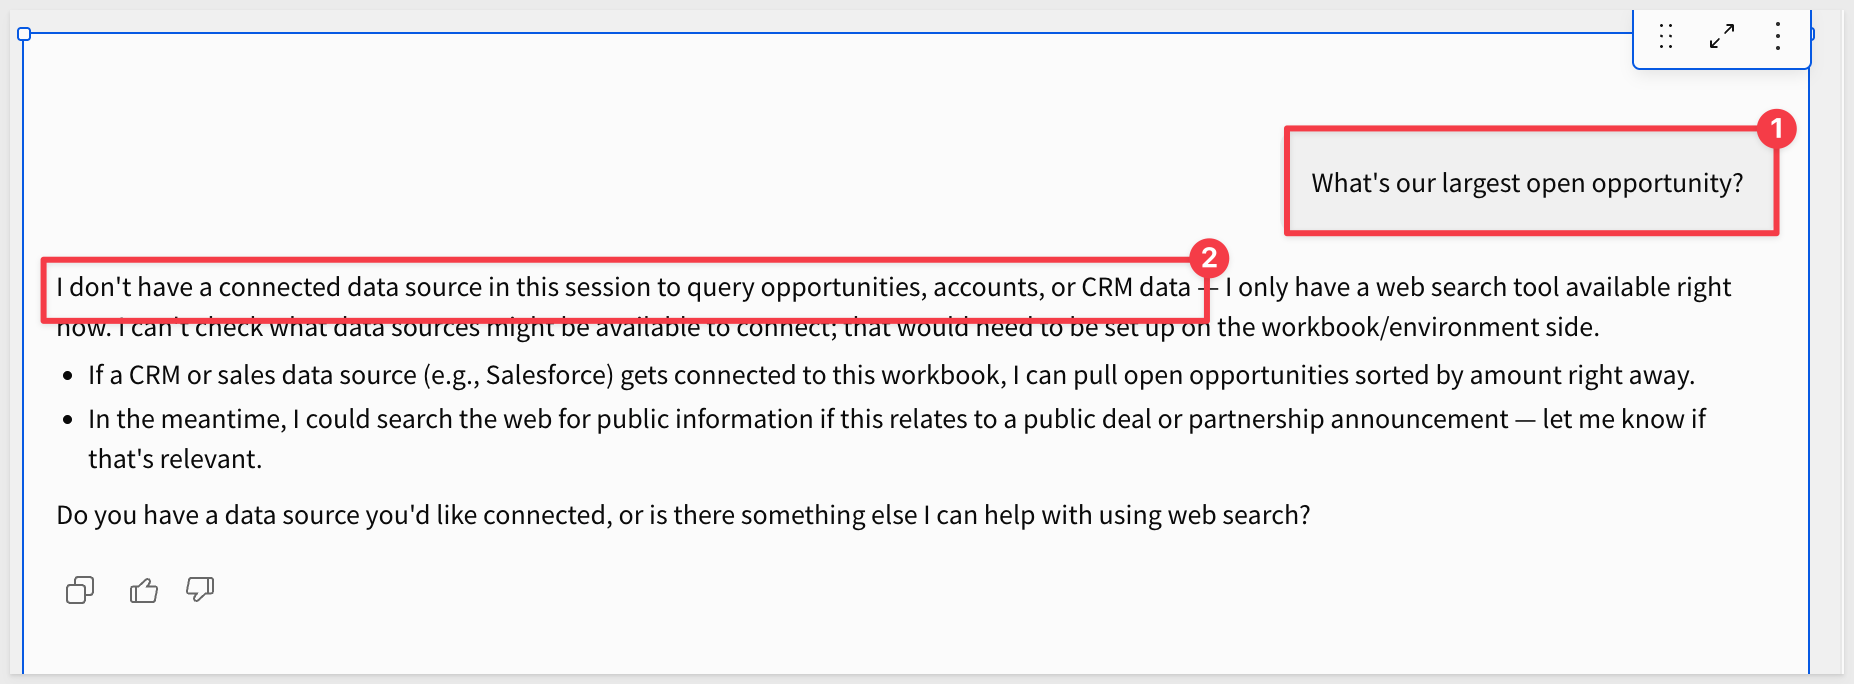The height and width of the screenshot is (684, 1854).
Task: Click the top-left selection handle square
Action: point(24,34)
